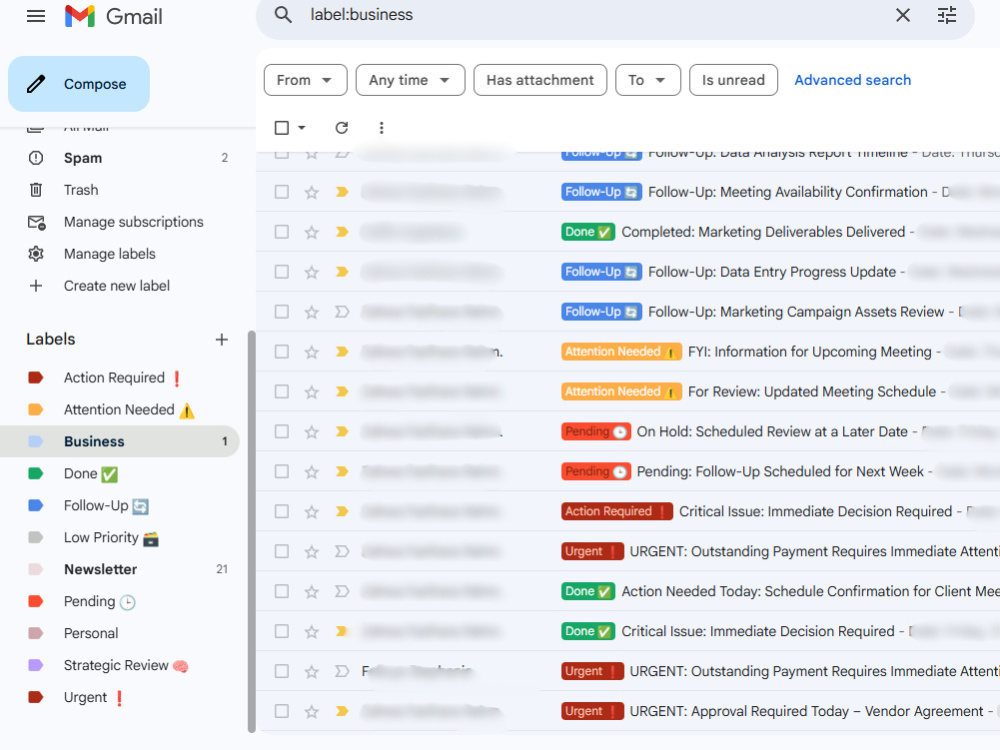Image resolution: width=1000 pixels, height=750 pixels.
Task: Click the Compose pencil button
Action: pos(79,84)
